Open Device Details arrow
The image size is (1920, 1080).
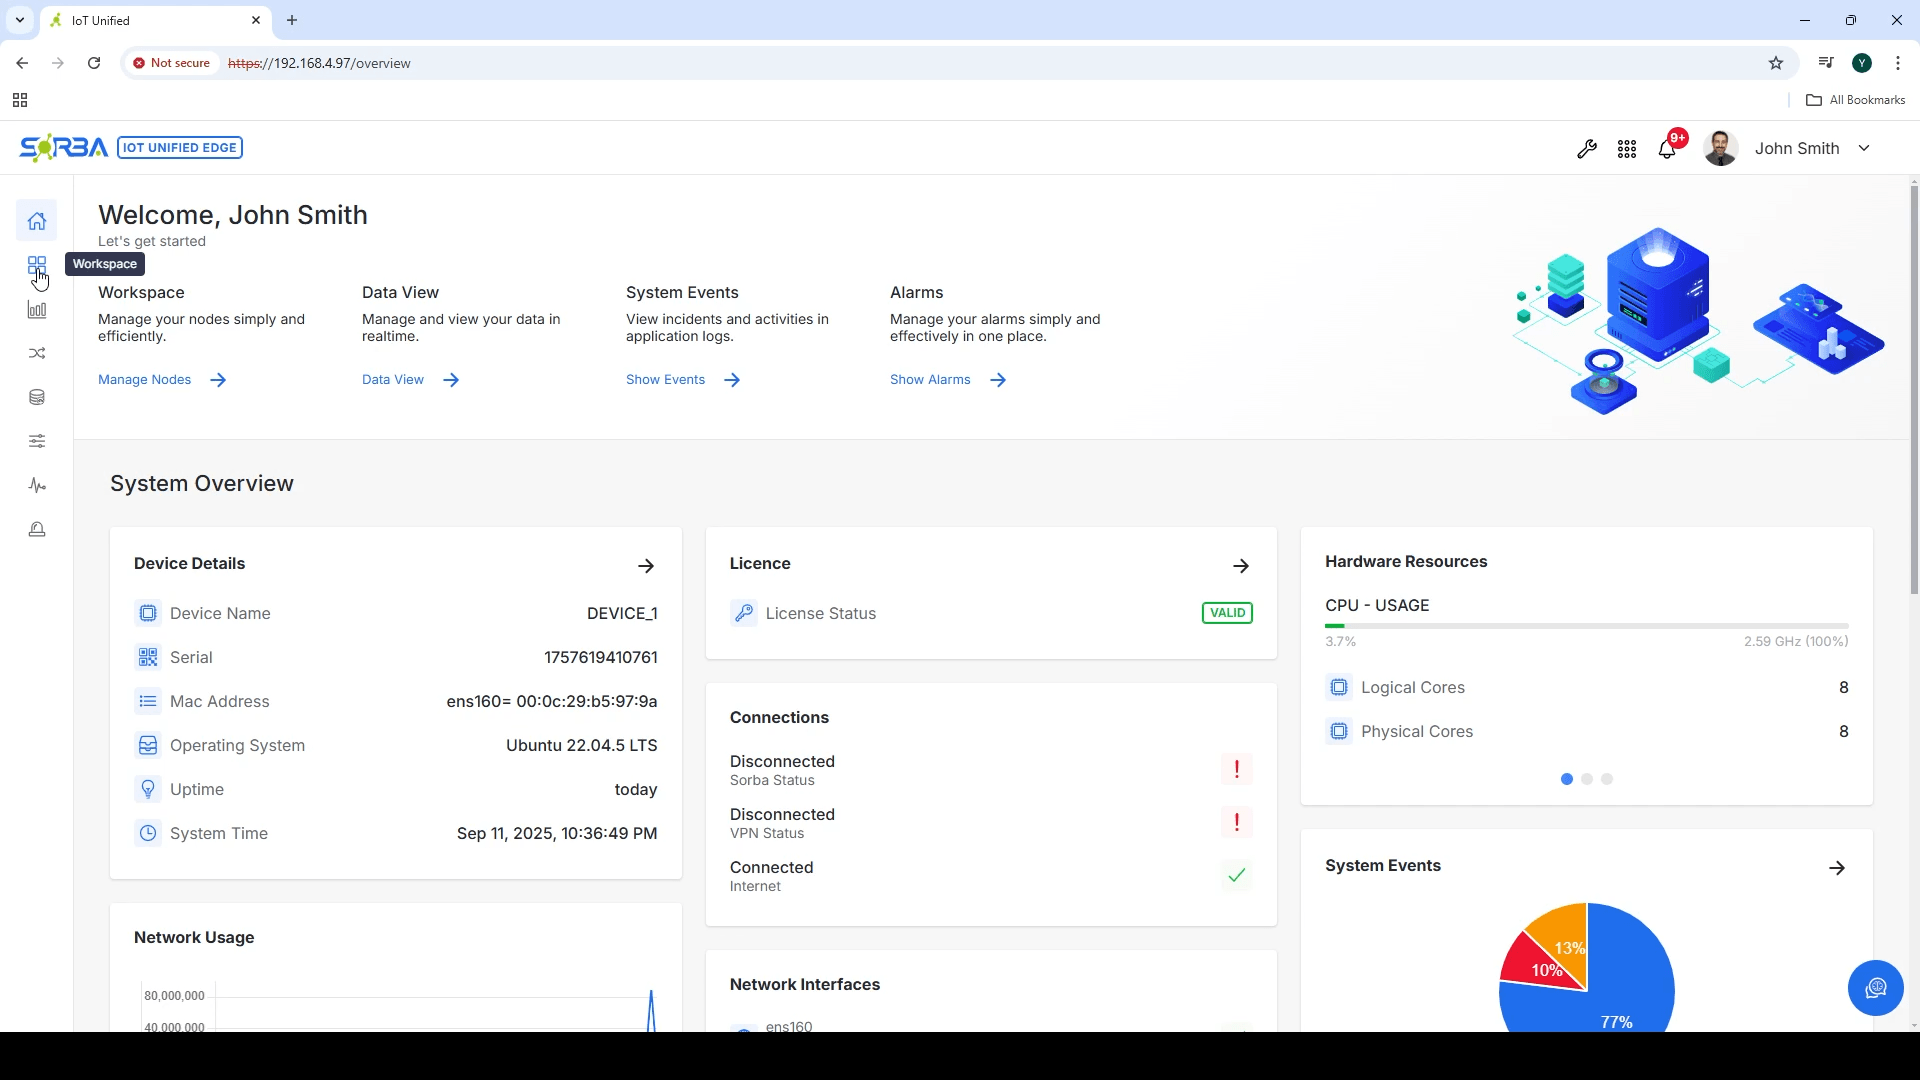(x=646, y=566)
